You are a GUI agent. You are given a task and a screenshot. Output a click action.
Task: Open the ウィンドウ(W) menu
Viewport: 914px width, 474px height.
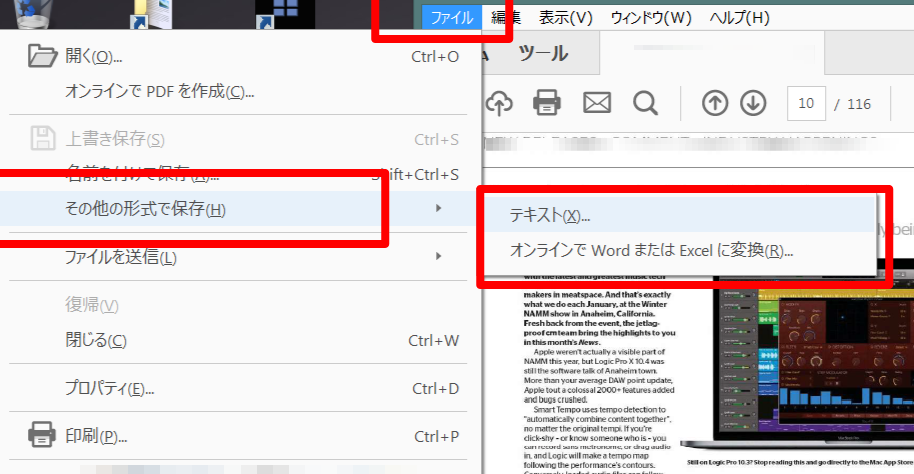click(x=651, y=17)
